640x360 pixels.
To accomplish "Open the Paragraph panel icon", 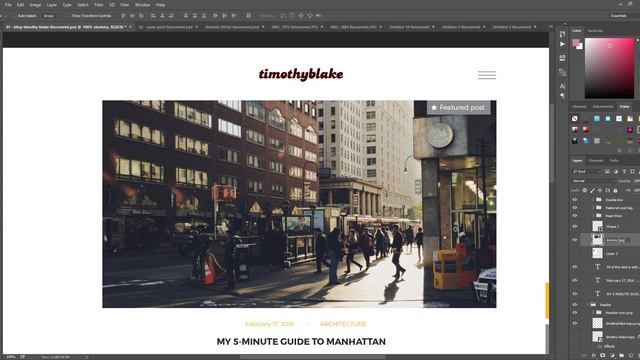I will click(562, 96).
